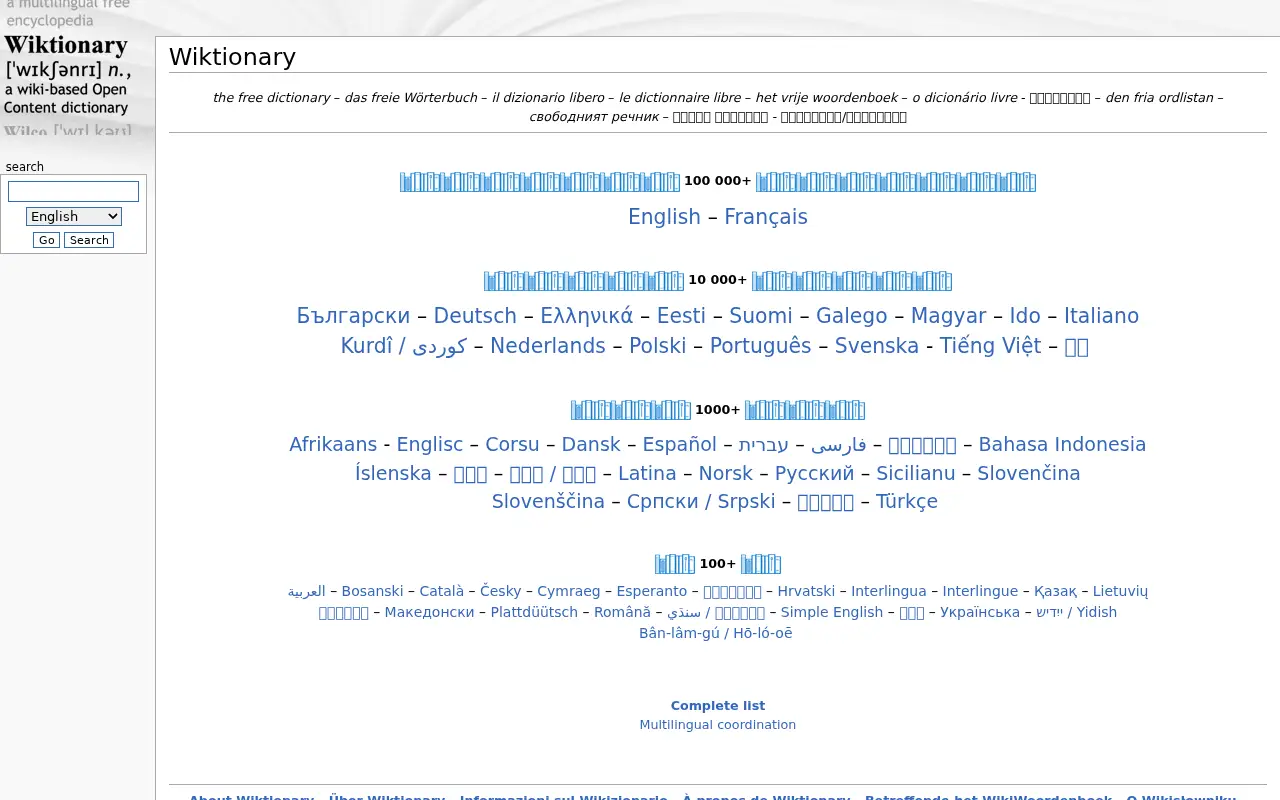
Task: Go to the Italiano edition
Action: click(1101, 316)
